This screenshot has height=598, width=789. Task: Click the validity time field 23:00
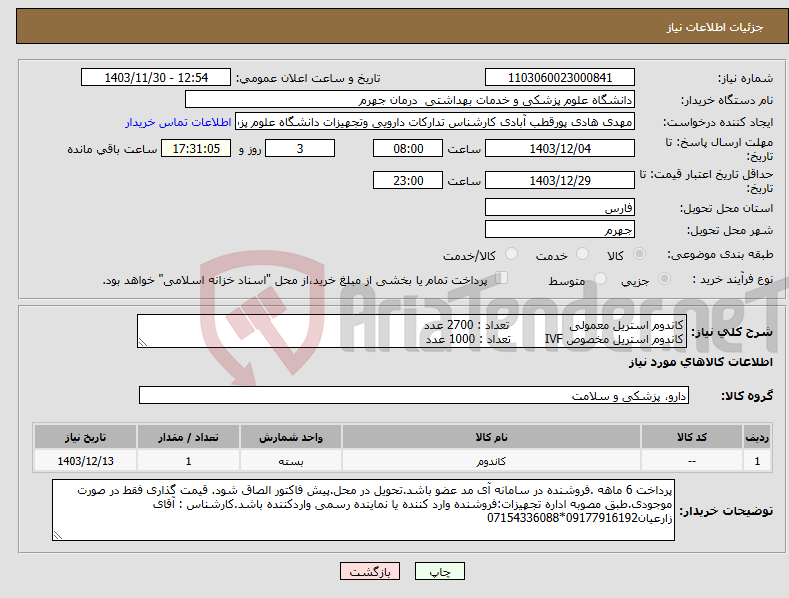point(408,180)
